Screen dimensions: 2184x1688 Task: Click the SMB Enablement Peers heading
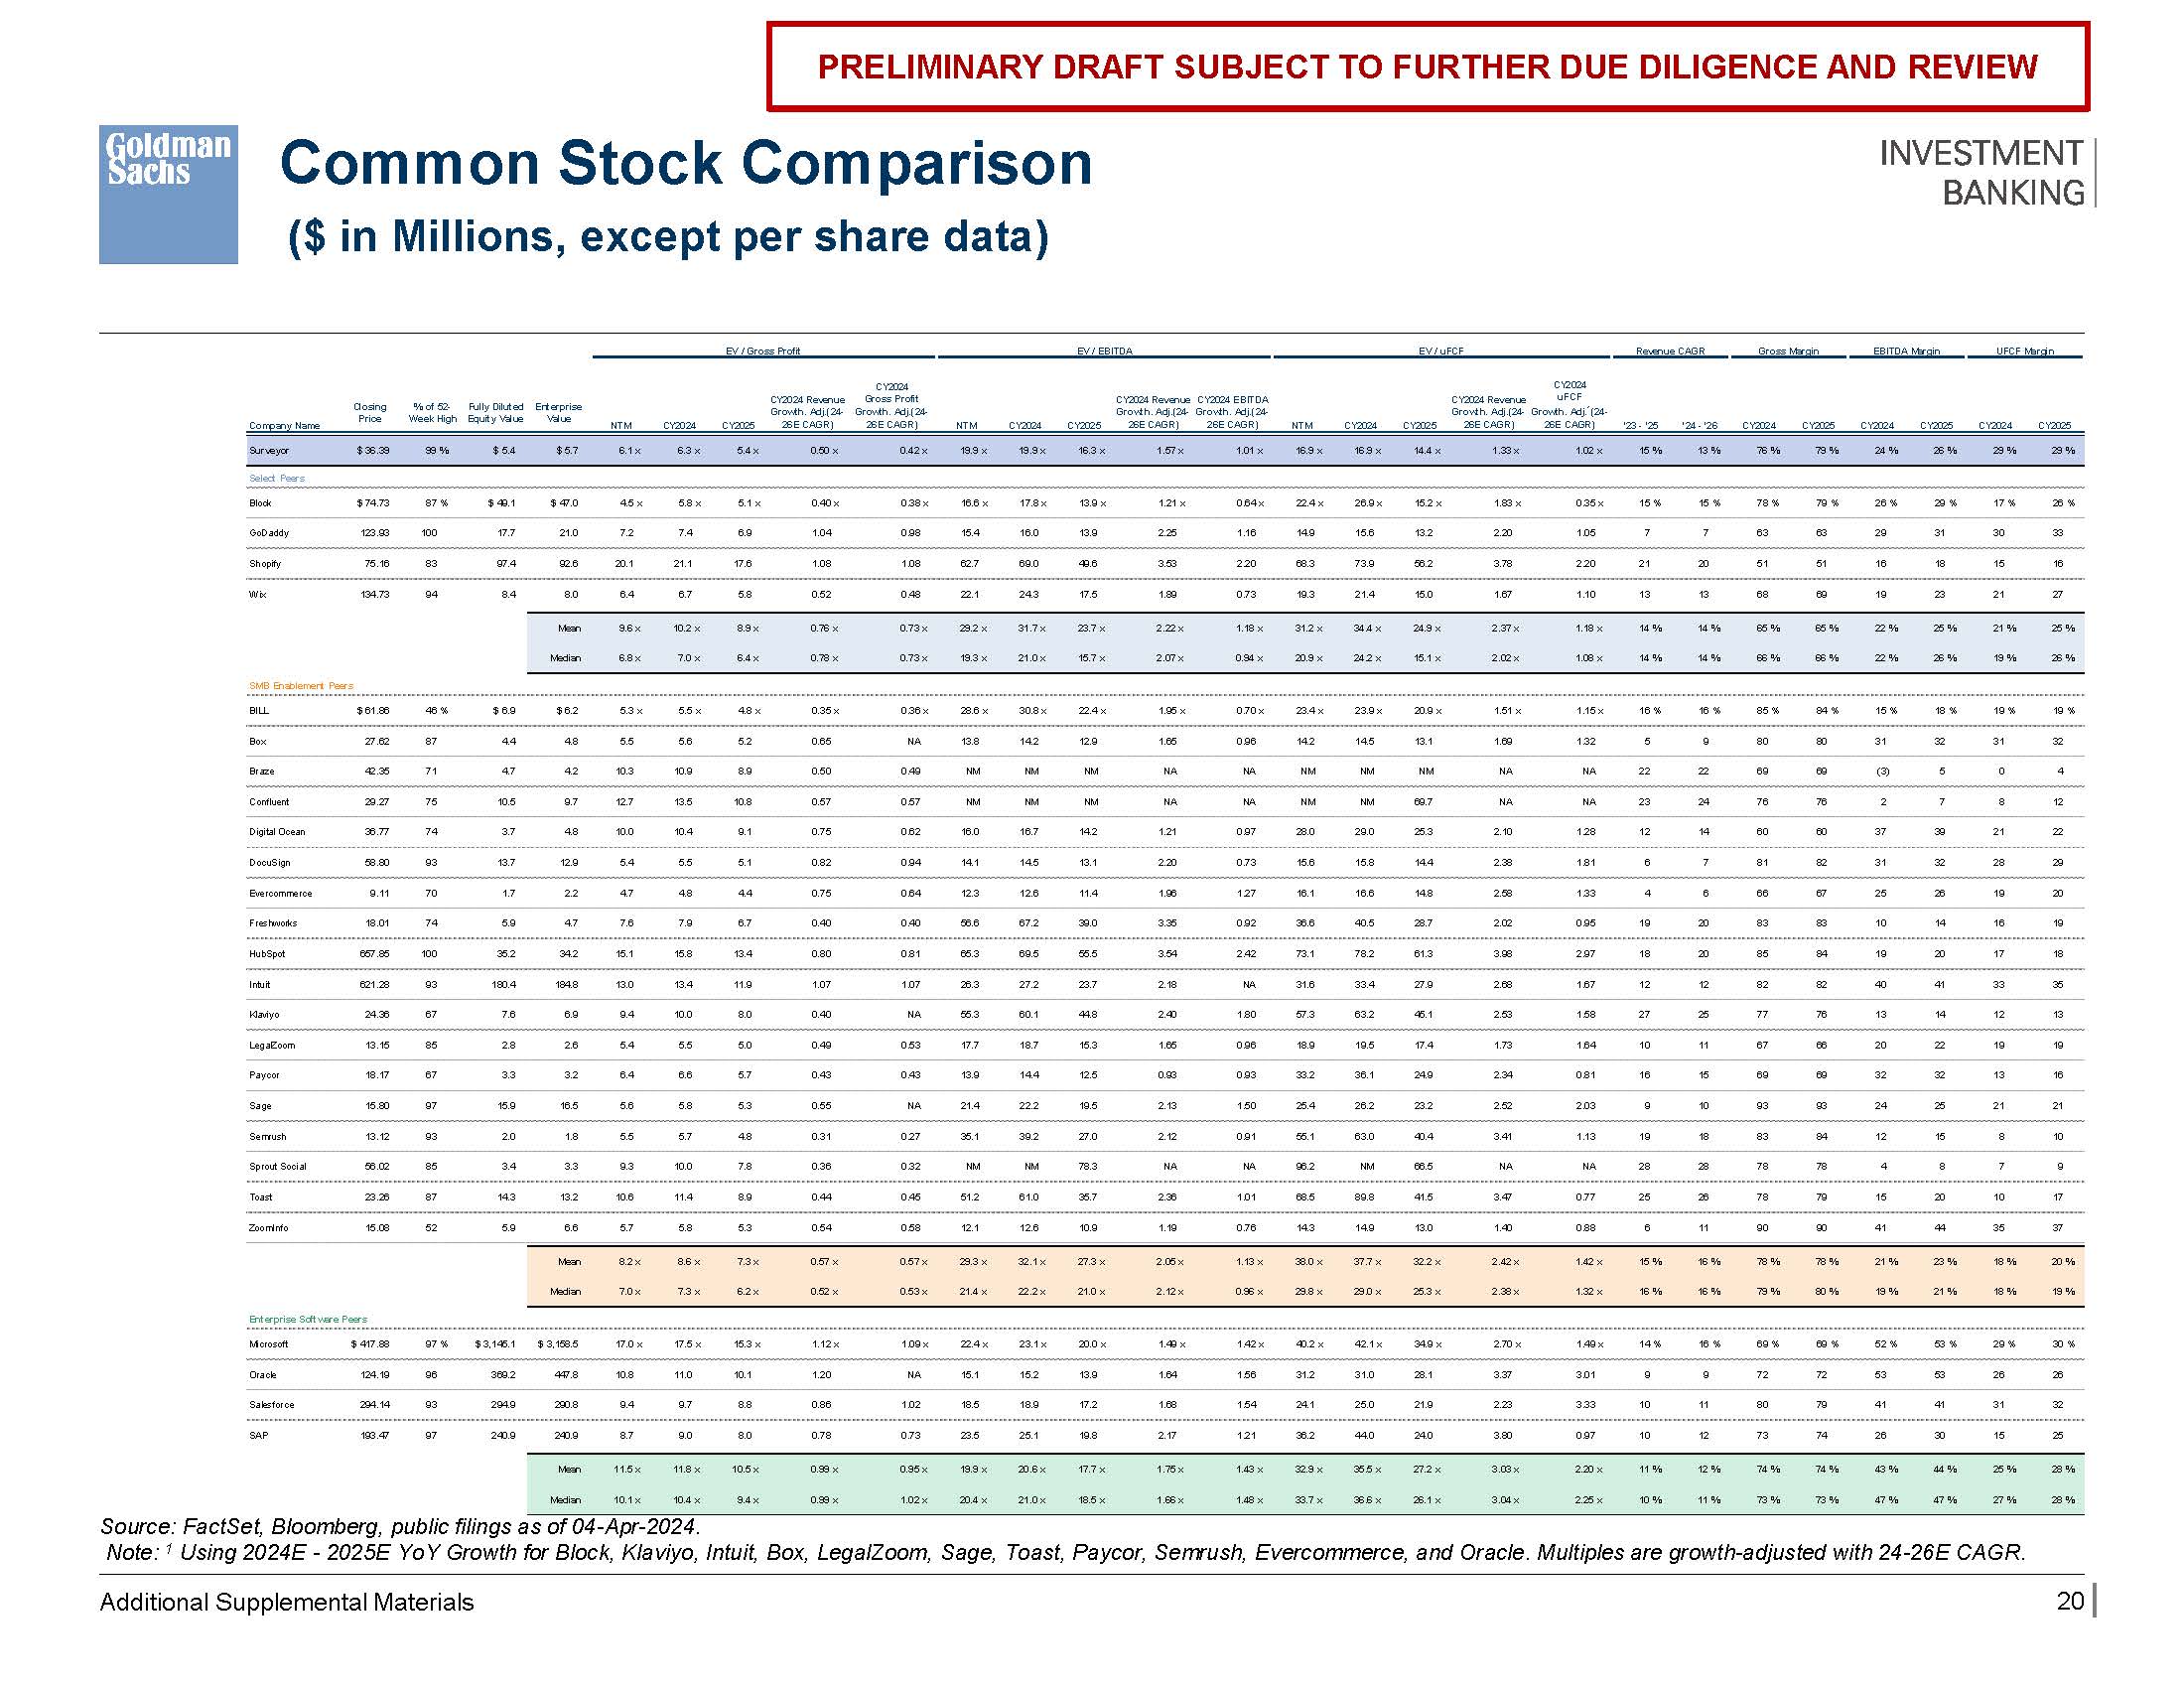[301, 686]
